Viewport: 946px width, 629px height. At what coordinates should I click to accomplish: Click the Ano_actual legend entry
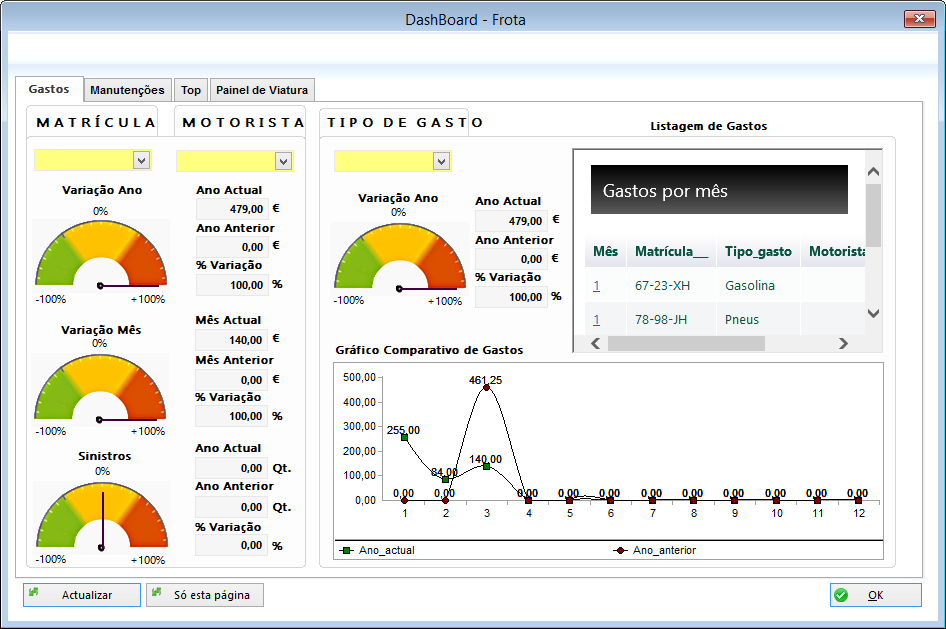(x=378, y=550)
